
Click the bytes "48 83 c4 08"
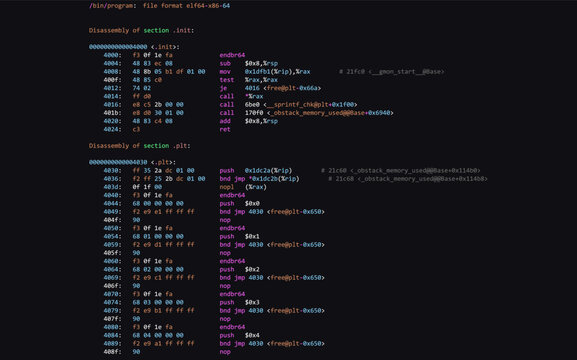[153, 121]
